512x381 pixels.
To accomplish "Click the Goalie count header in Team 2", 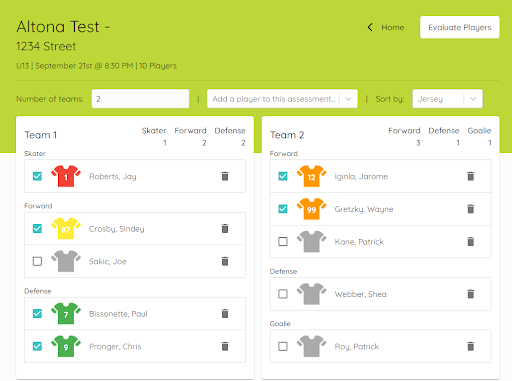I will pyautogui.click(x=479, y=130).
